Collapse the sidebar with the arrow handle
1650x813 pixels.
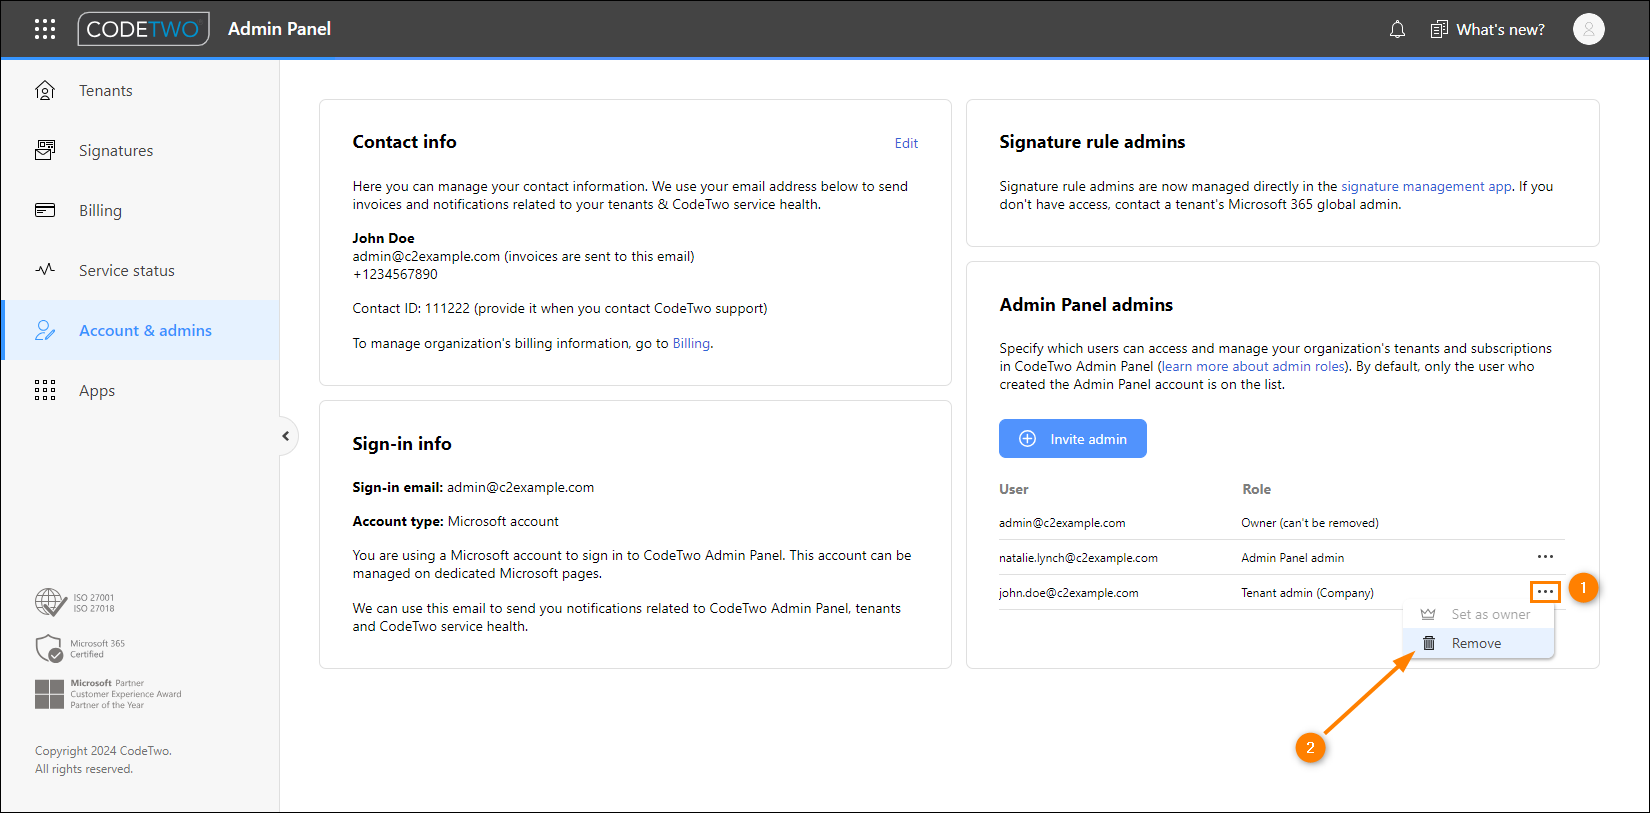point(286,436)
